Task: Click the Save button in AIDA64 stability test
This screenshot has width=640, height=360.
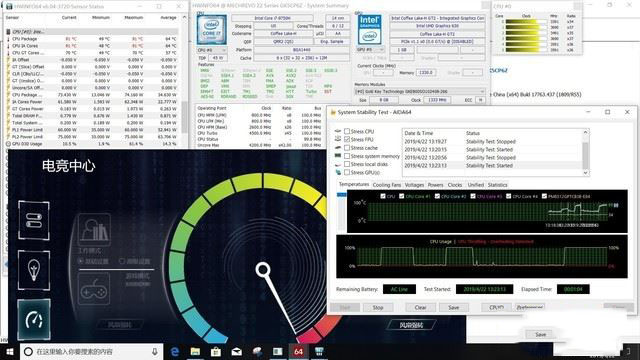Action: coord(453,307)
